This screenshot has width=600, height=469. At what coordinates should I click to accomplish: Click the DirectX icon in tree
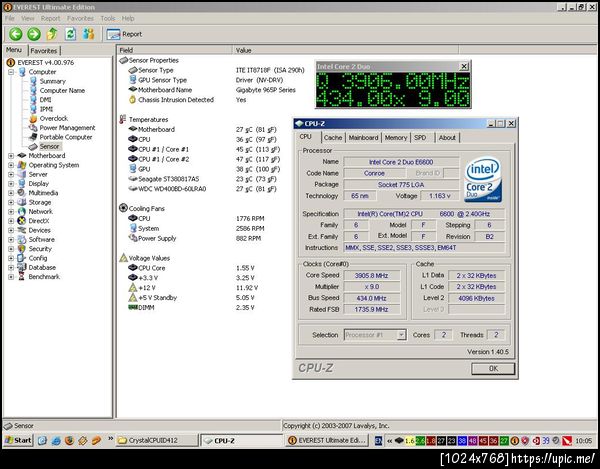[x=23, y=220]
